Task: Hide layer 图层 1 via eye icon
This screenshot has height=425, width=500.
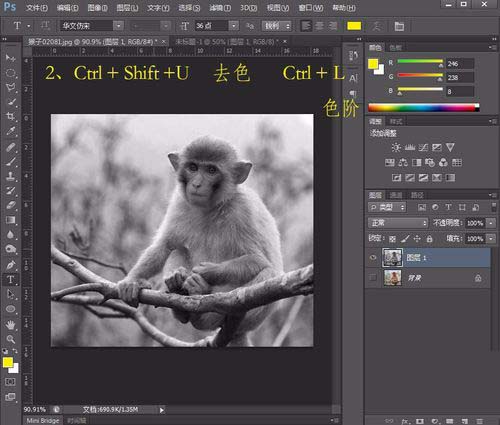Action: pyautogui.click(x=373, y=257)
